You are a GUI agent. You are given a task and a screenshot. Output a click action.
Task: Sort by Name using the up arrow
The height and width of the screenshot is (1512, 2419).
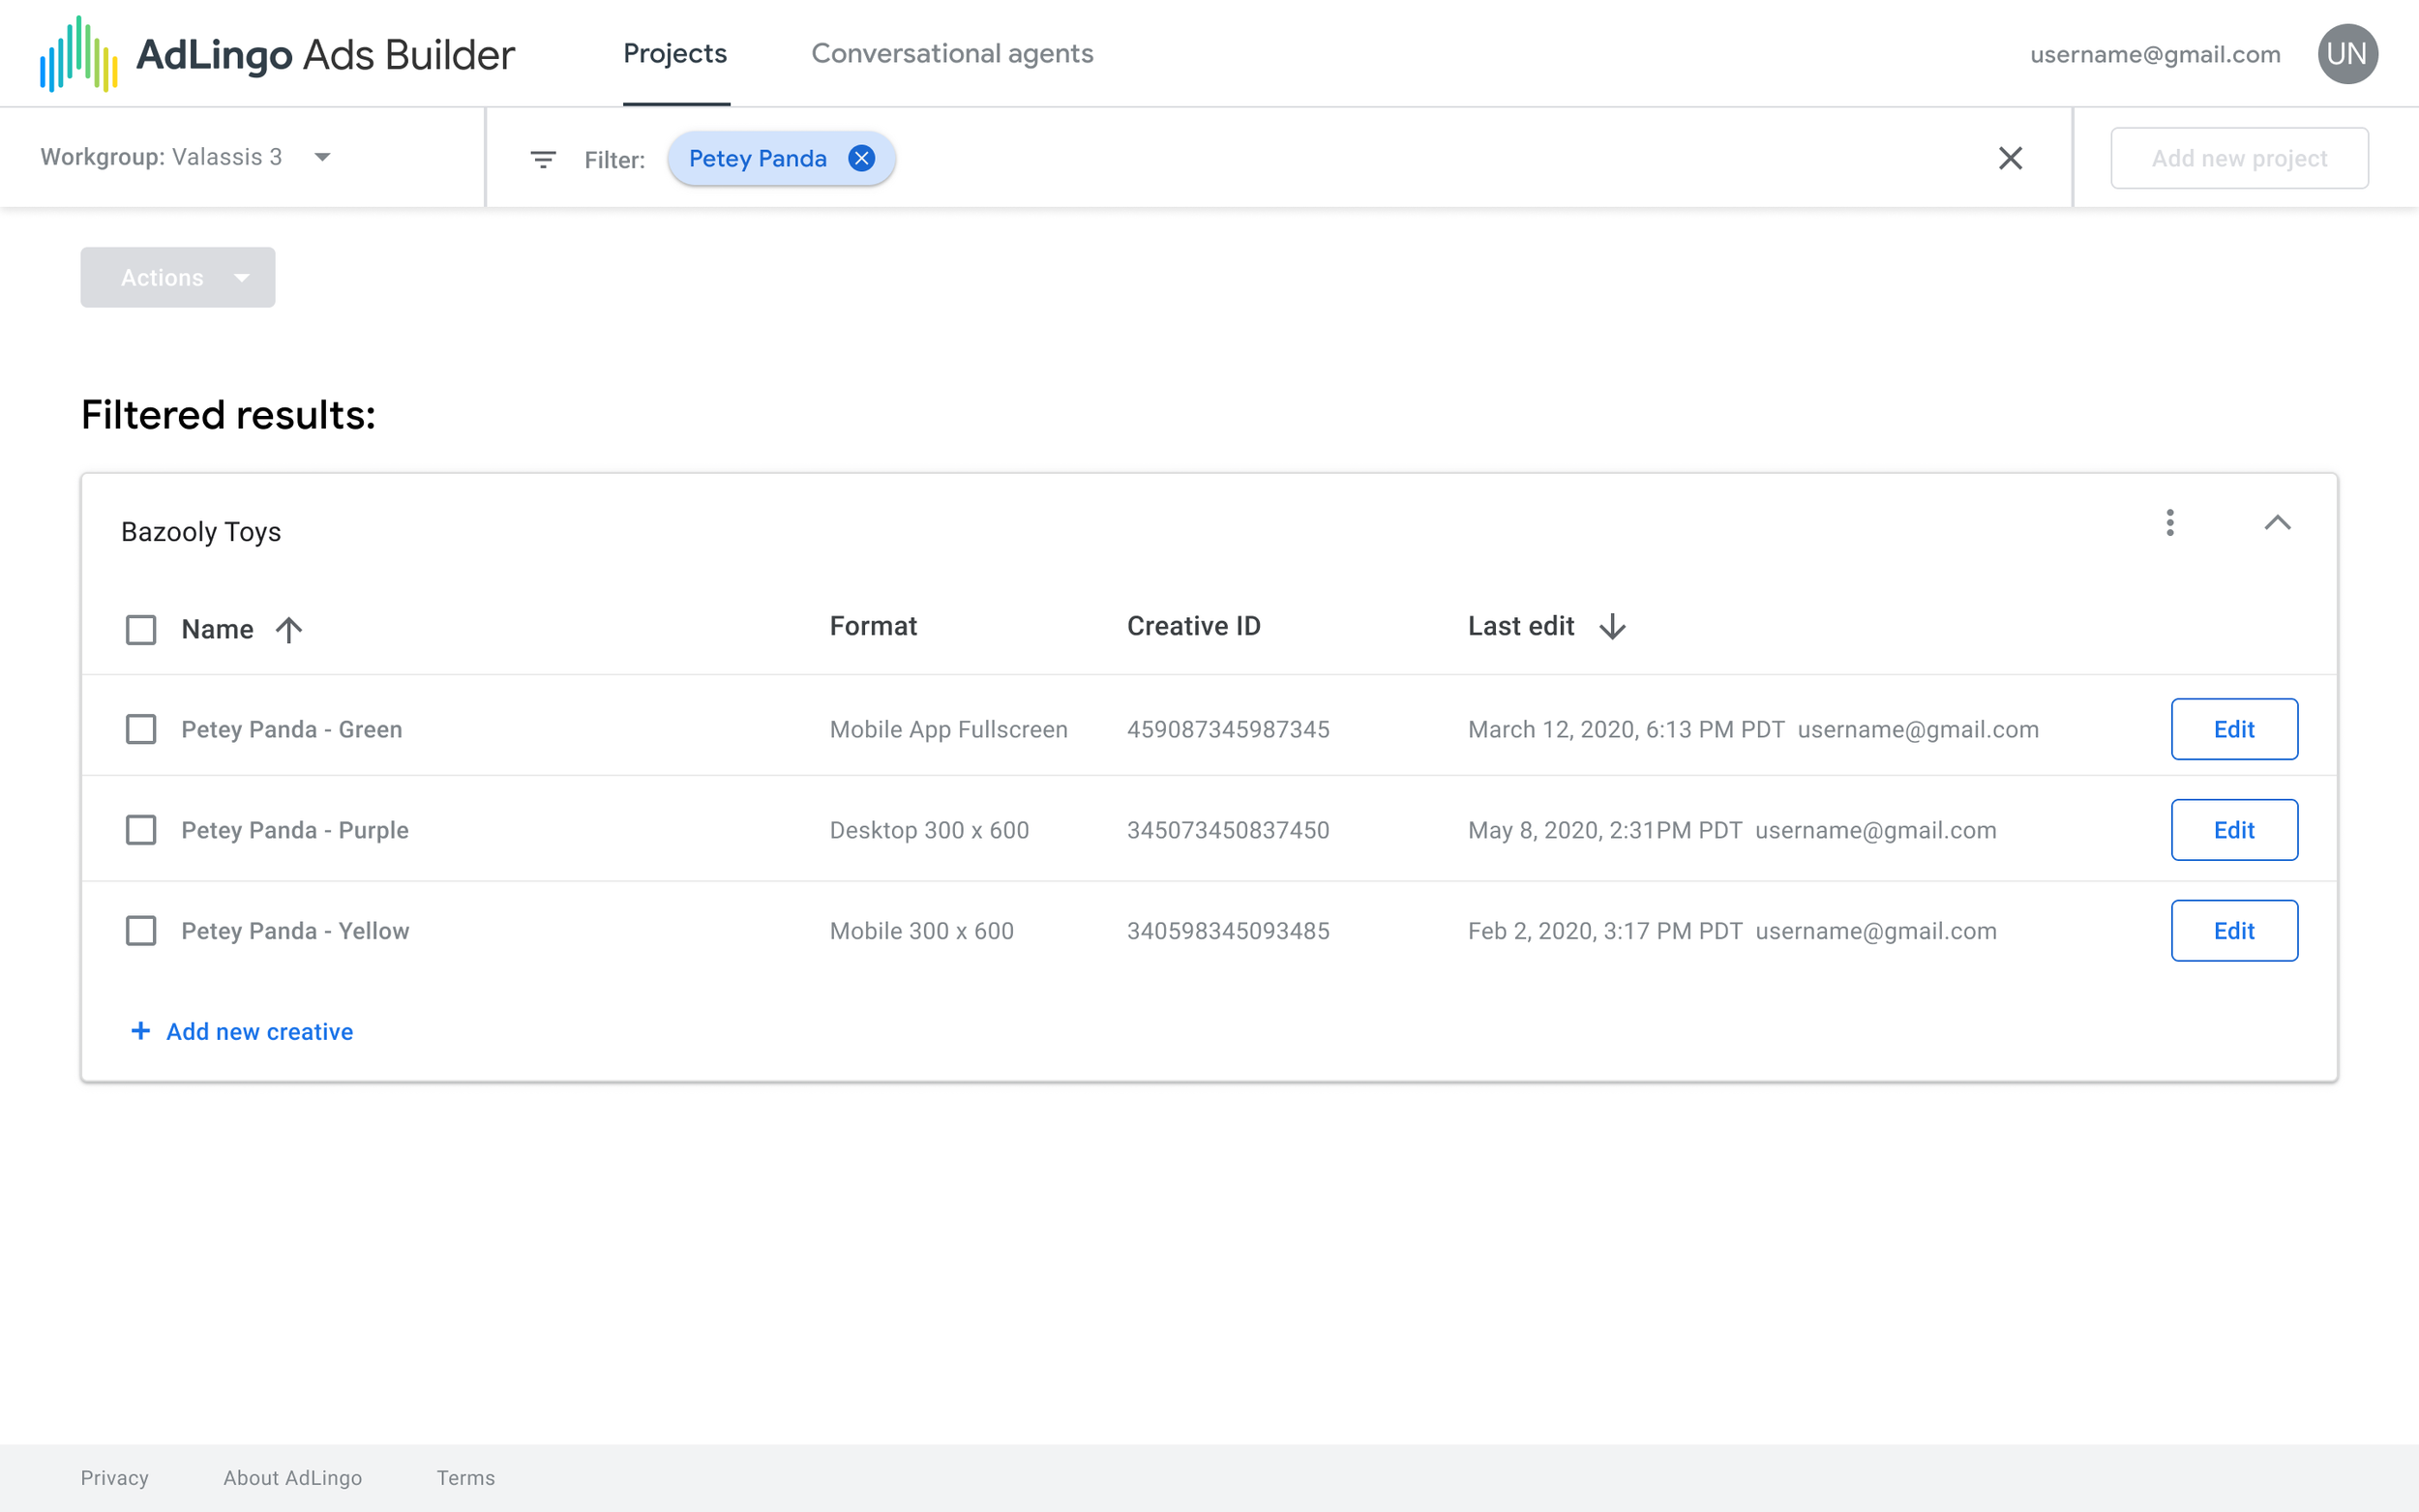[289, 629]
